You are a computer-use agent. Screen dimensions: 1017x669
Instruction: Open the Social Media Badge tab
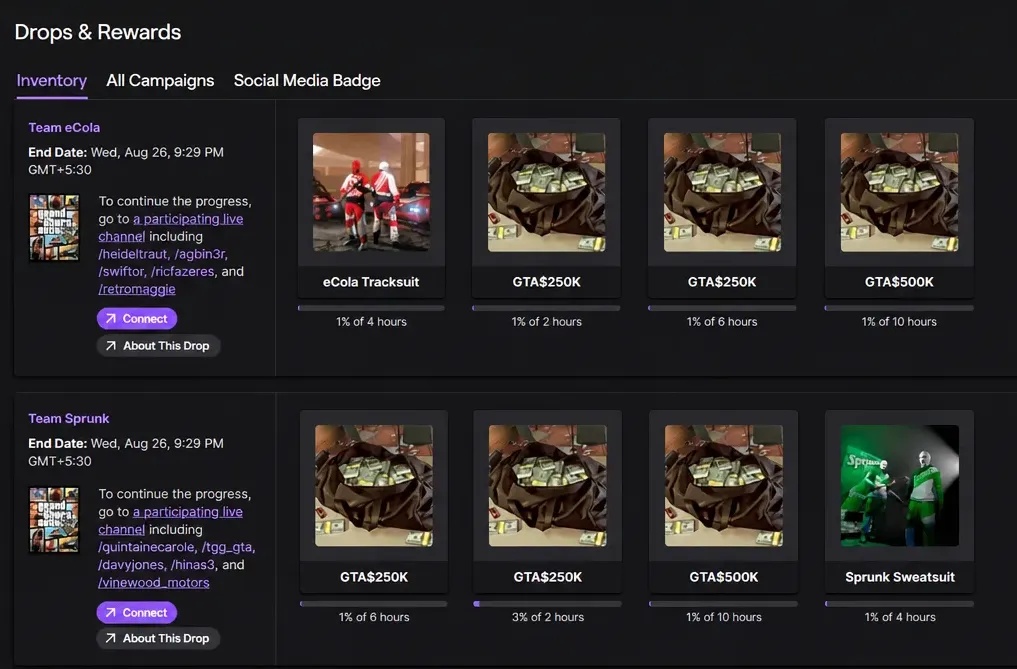coord(307,80)
